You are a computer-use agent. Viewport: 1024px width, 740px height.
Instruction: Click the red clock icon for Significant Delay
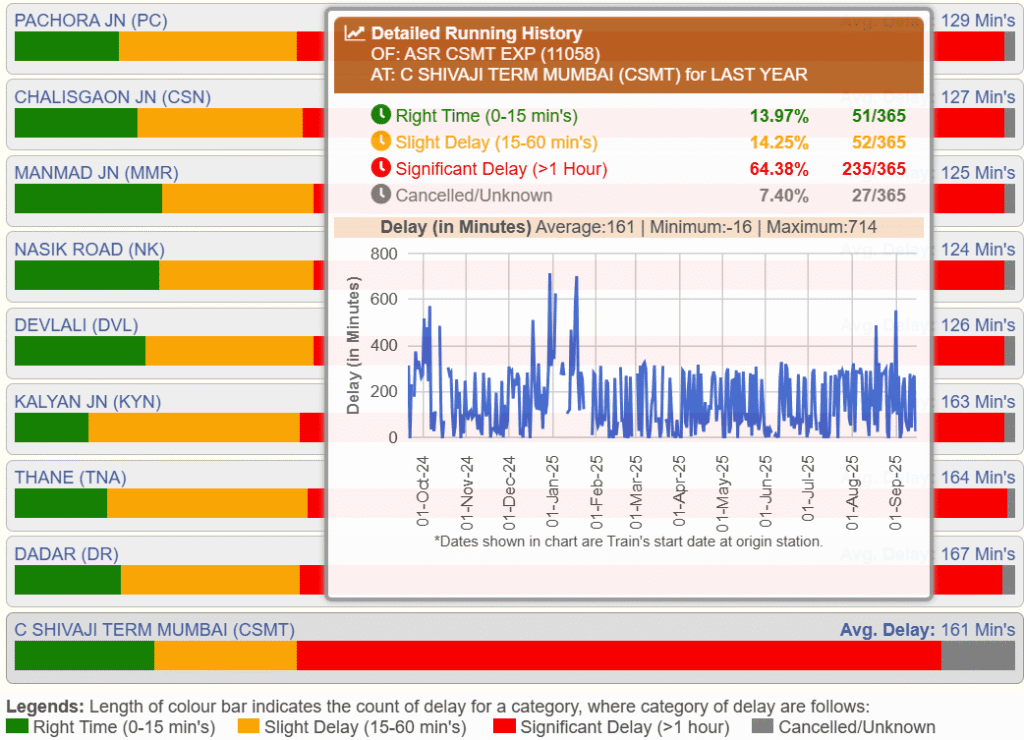click(381, 168)
